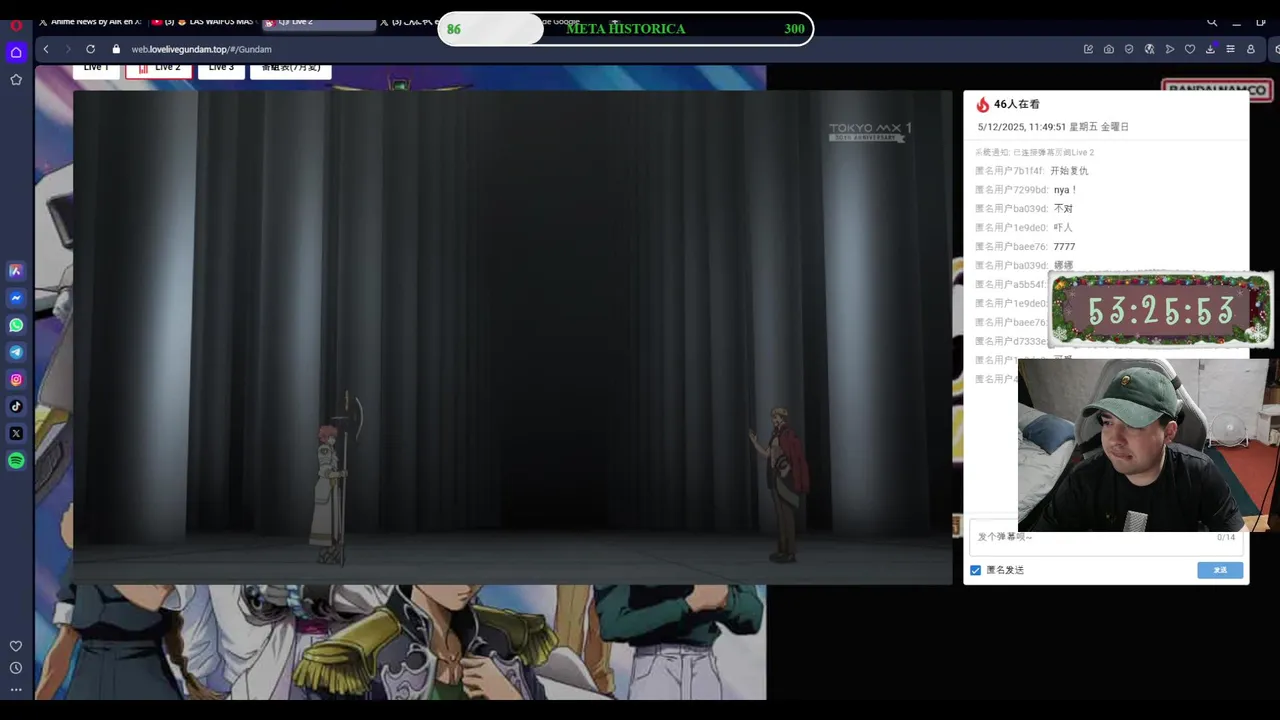Open Instagram in the sidebar
1280x720 pixels.
coord(16,379)
